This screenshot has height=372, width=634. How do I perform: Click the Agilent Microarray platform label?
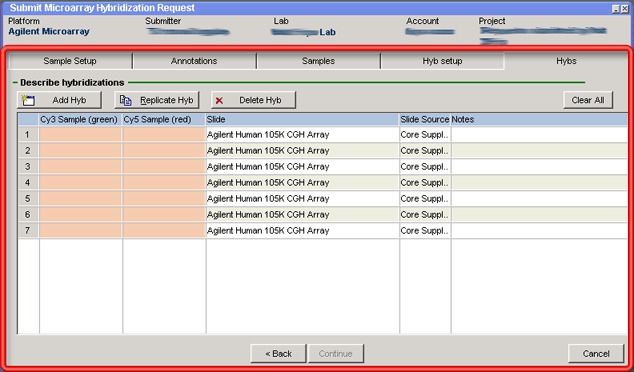[x=49, y=32]
